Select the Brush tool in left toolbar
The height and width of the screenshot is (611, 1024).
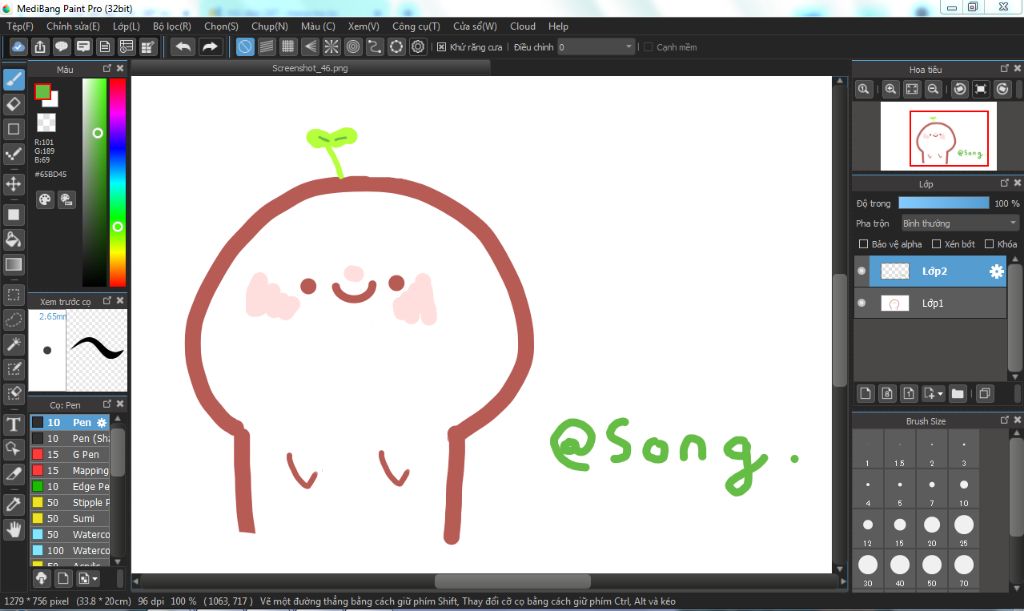click(x=14, y=80)
